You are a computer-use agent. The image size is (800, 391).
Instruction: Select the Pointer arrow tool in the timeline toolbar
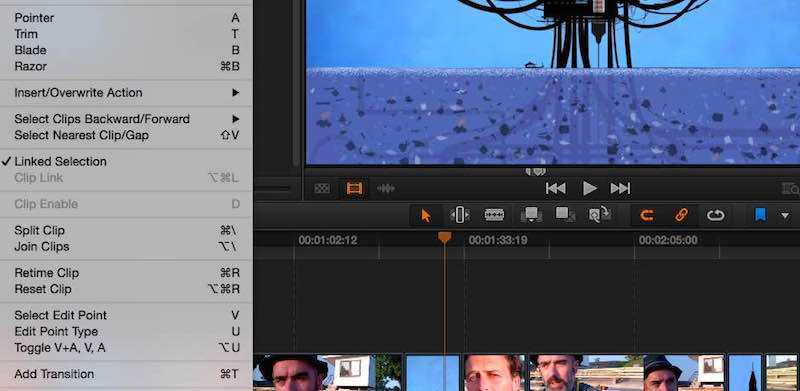(x=426, y=215)
